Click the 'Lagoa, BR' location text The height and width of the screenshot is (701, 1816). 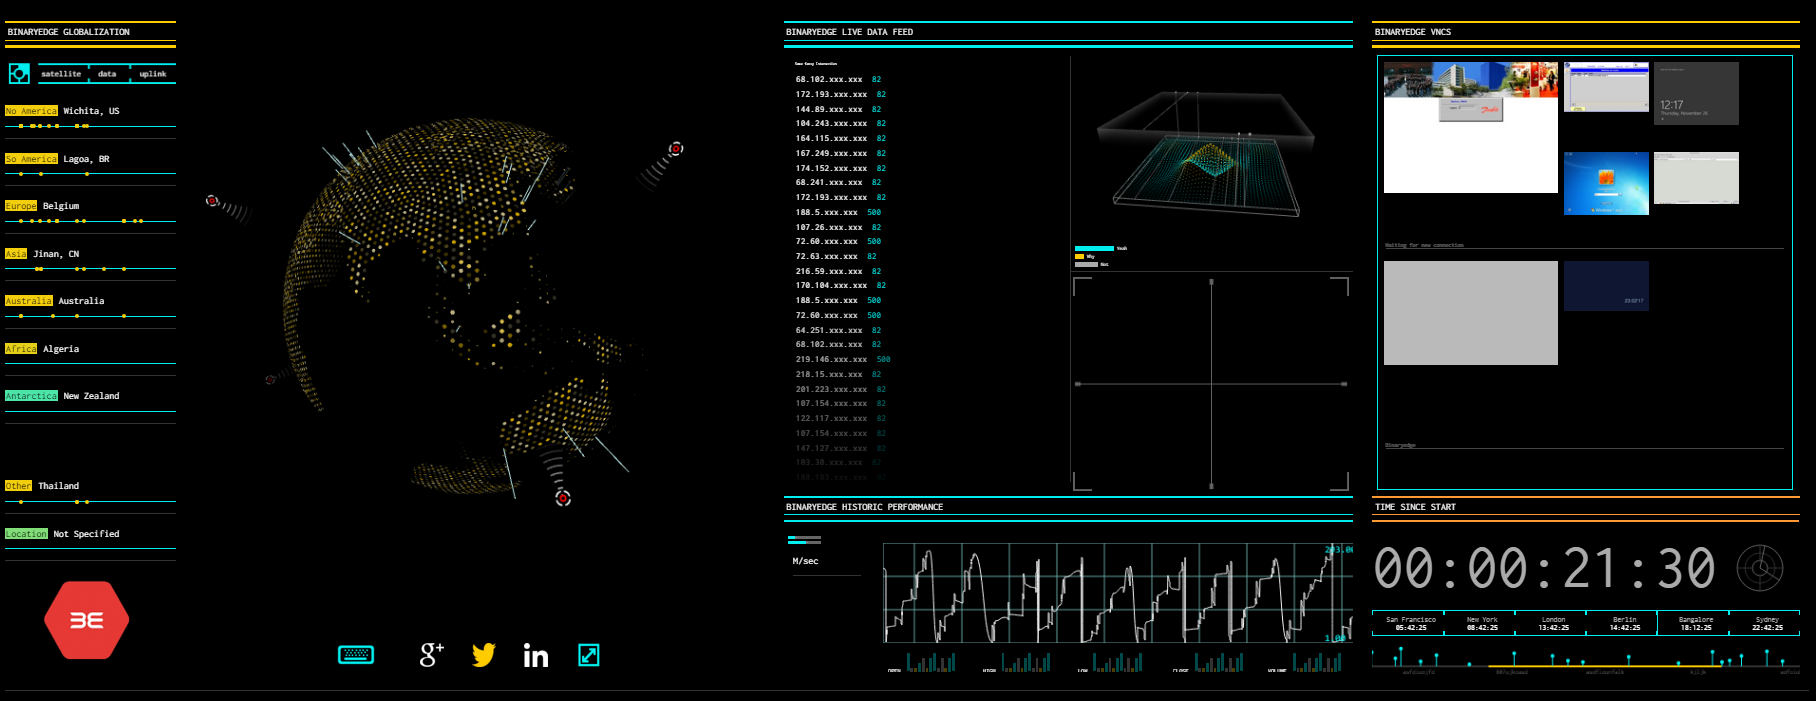click(x=87, y=159)
